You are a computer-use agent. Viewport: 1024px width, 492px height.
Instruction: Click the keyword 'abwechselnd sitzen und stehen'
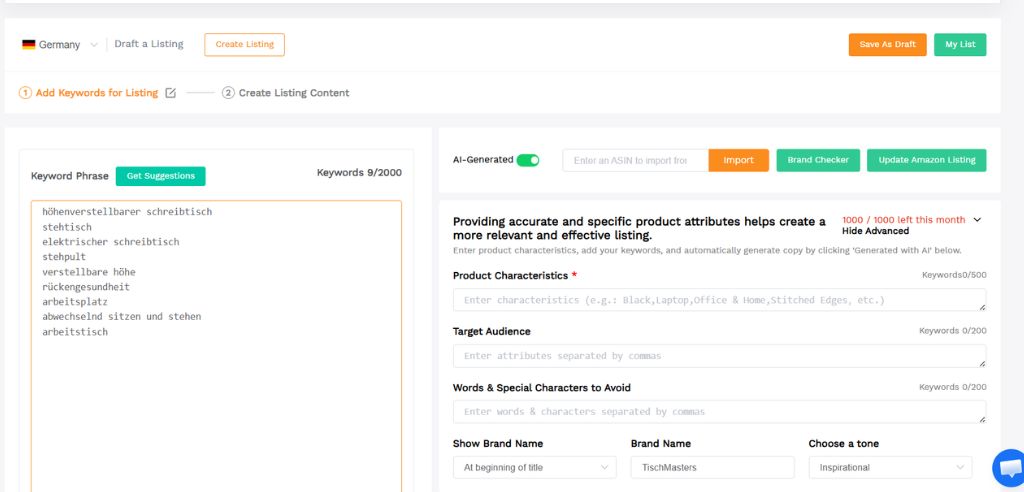(121, 316)
